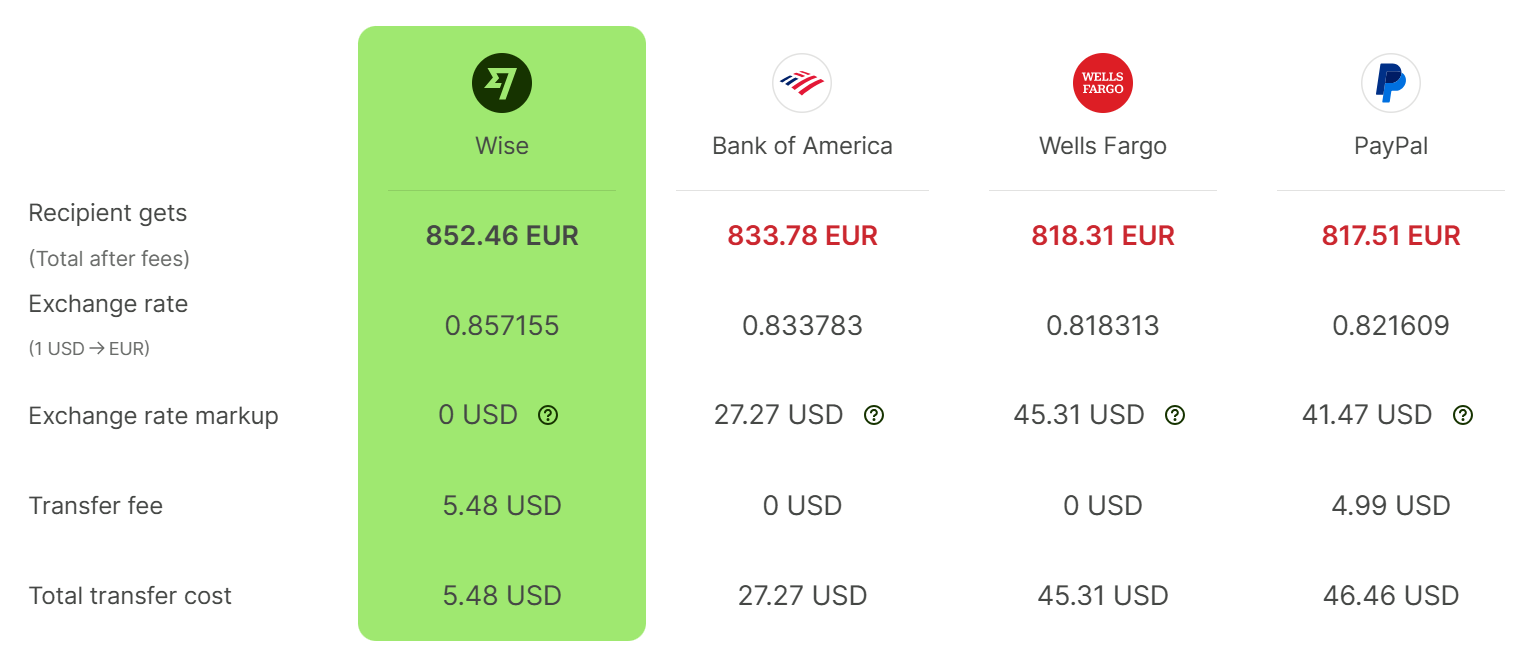
Task: Open Wells Fargo markup help icon
Action: pos(1175,415)
